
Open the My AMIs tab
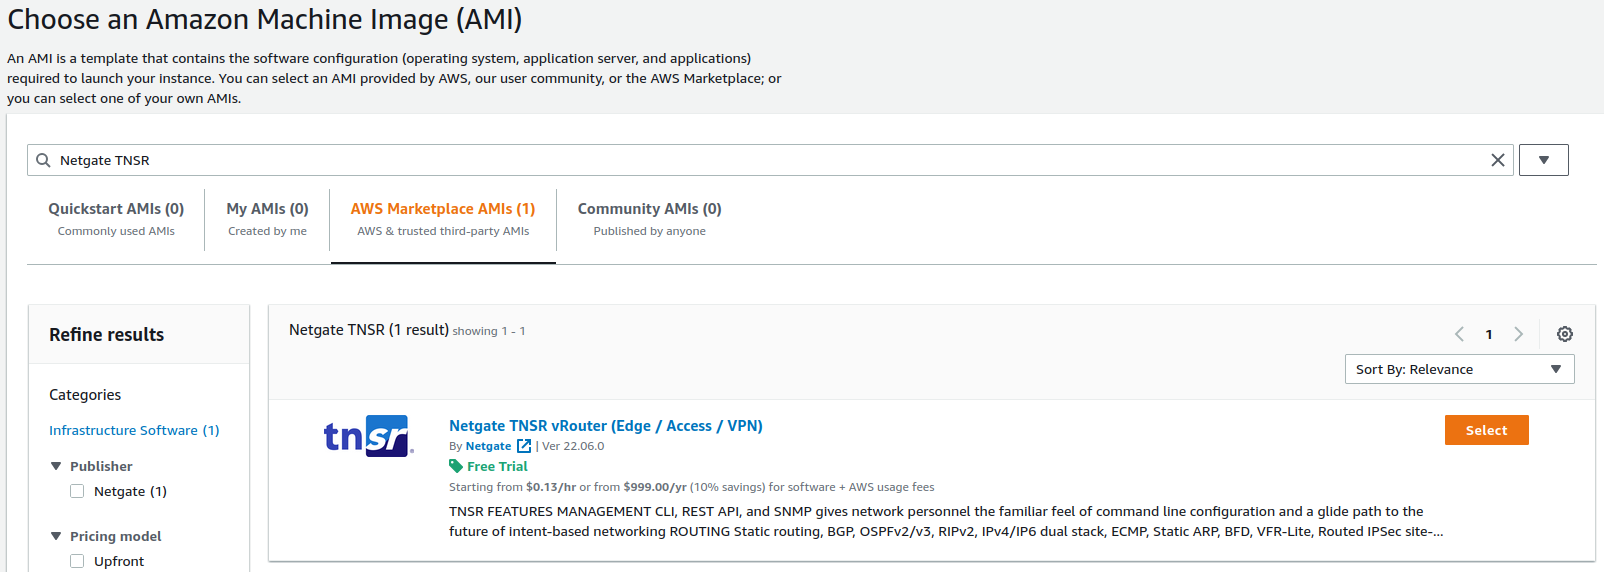(x=267, y=218)
